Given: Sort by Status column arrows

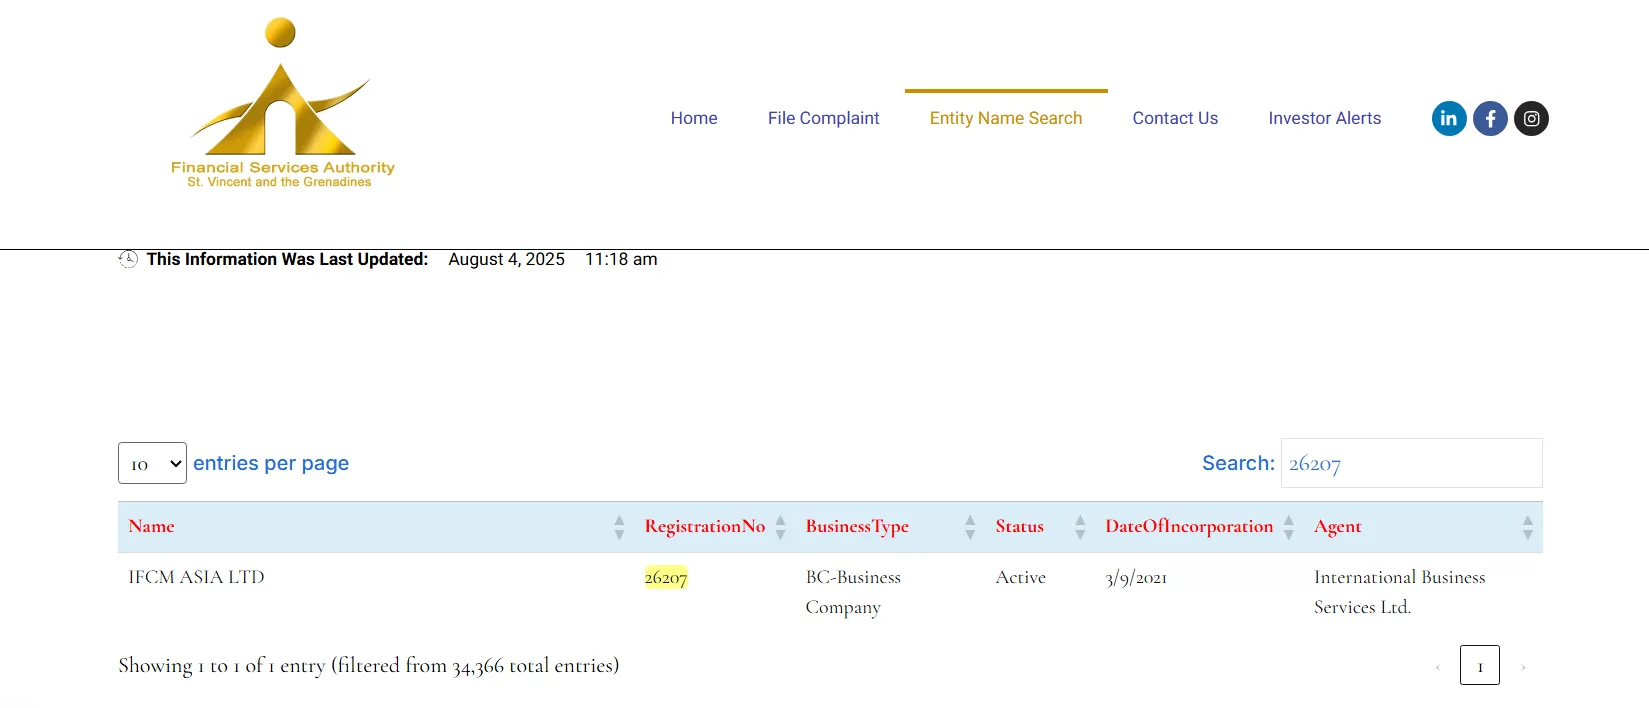Looking at the screenshot, I should click(1080, 527).
